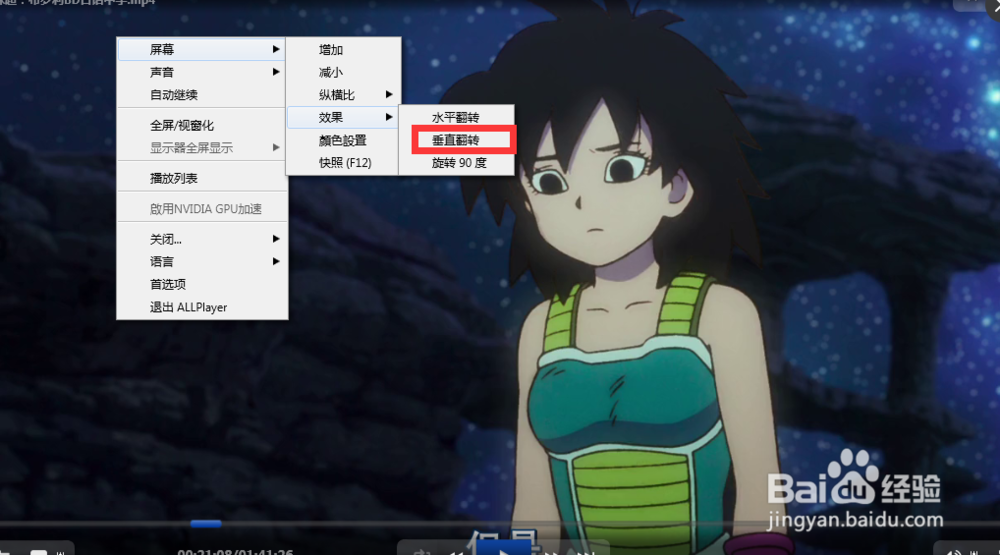Image resolution: width=1000 pixels, height=555 pixels.
Task: Open 播放列表 from the context menu
Action: tap(202, 178)
